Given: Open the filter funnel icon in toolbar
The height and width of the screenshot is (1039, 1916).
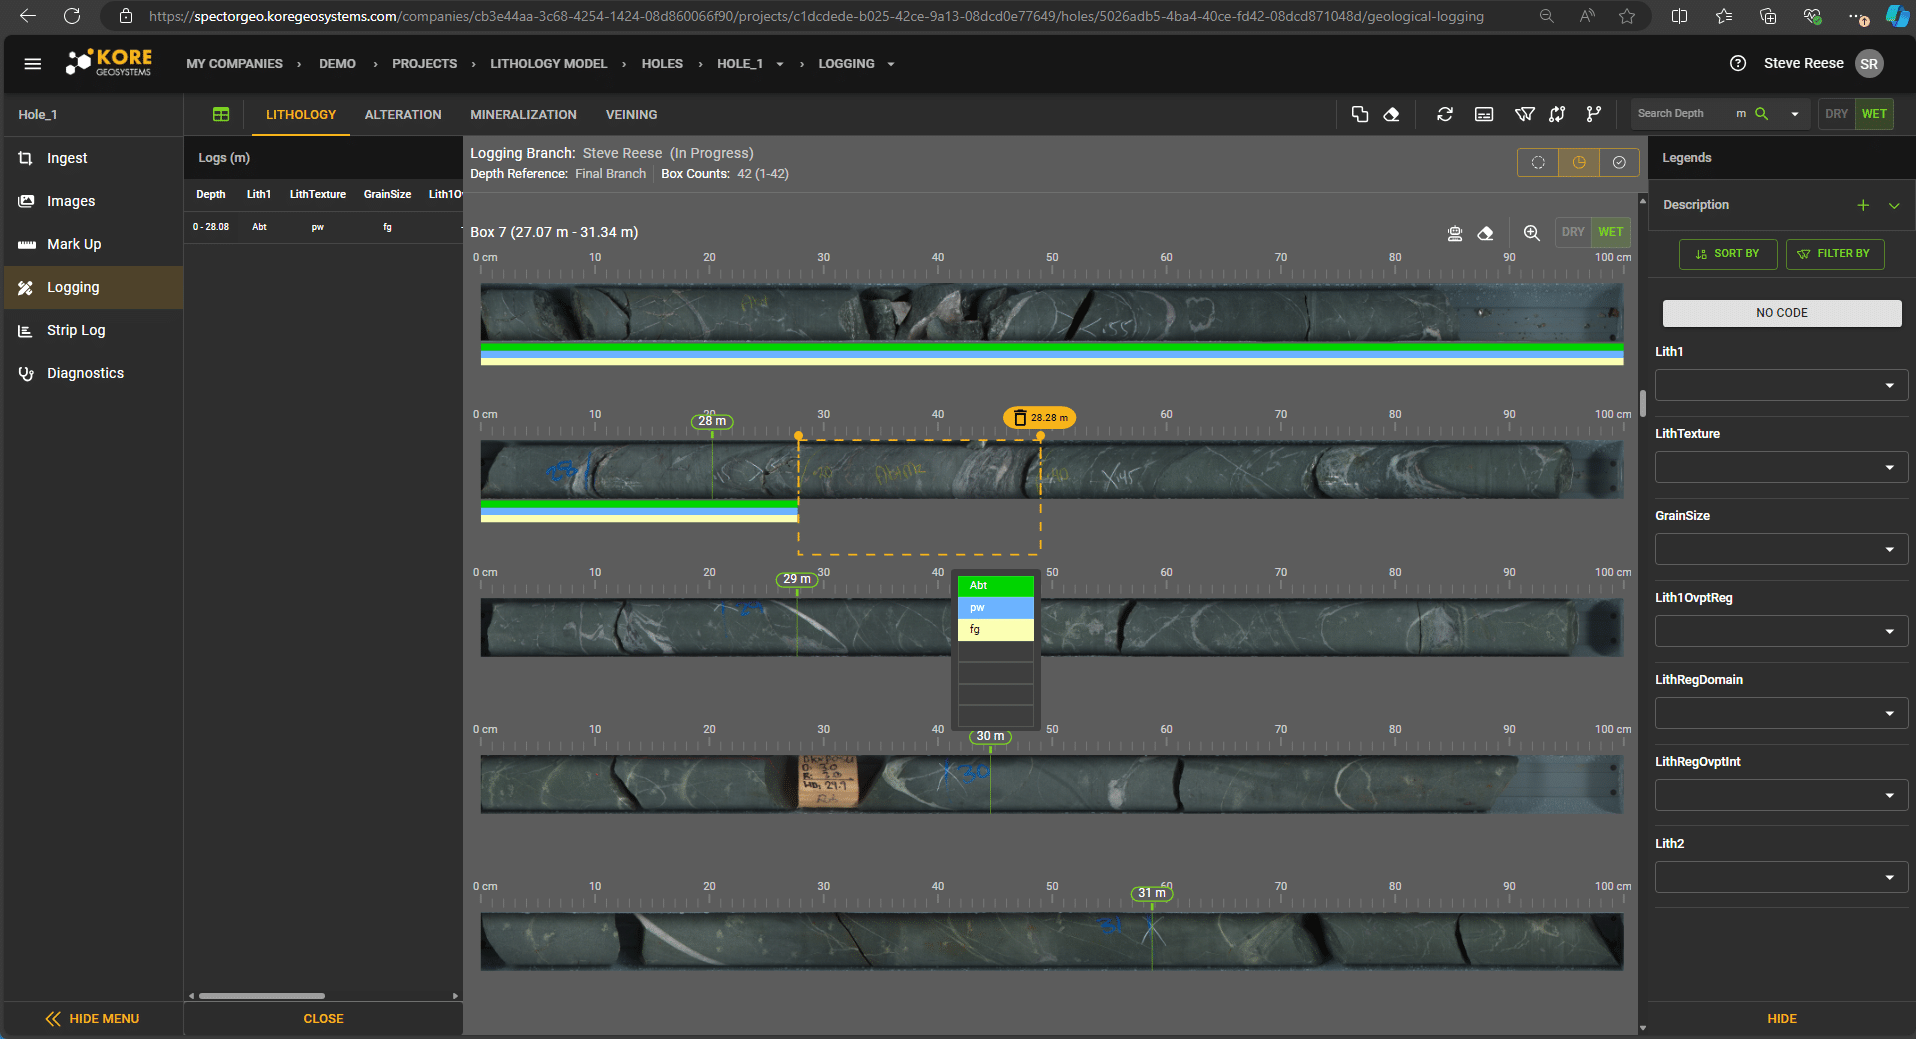Looking at the screenshot, I should (x=1524, y=114).
